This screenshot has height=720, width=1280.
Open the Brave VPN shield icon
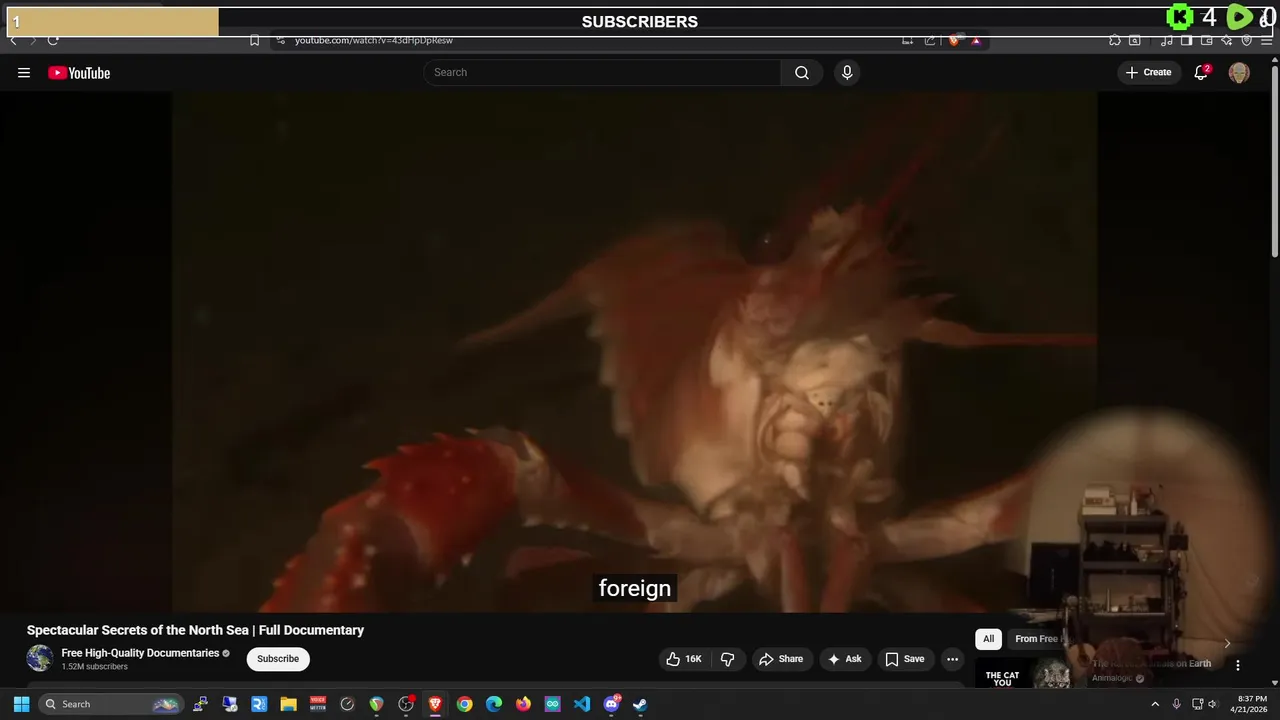[x=1246, y=40]
